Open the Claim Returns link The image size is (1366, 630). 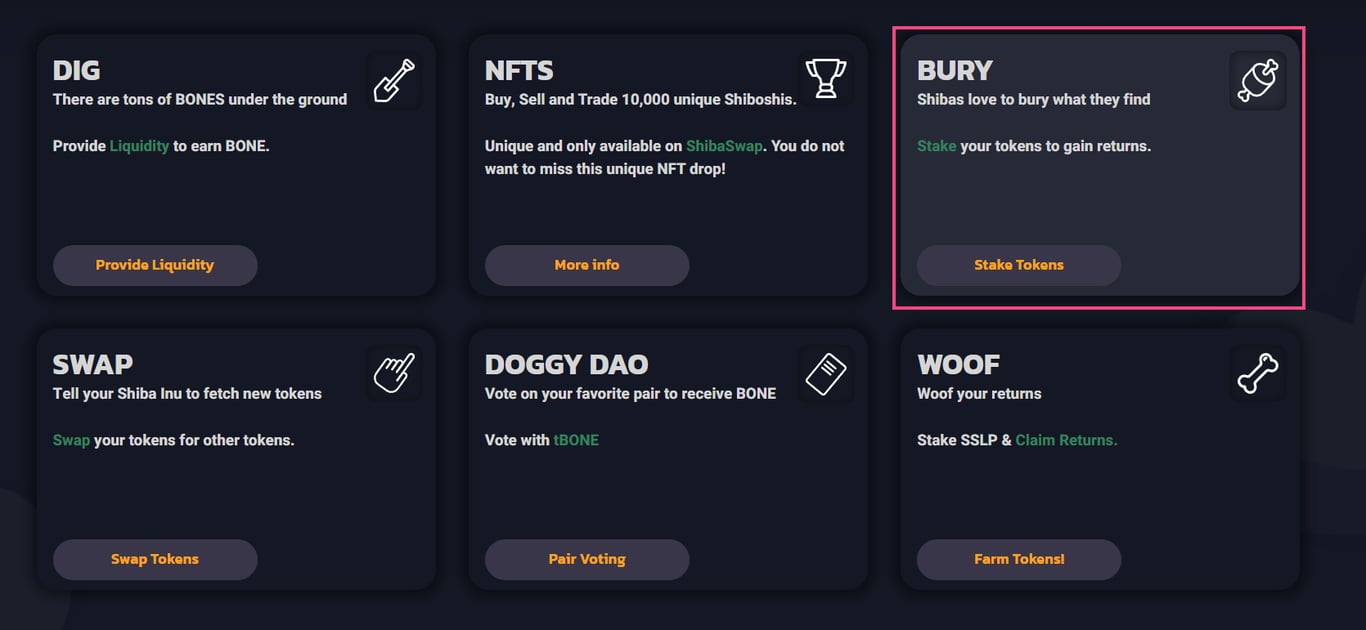(1066, 440)
